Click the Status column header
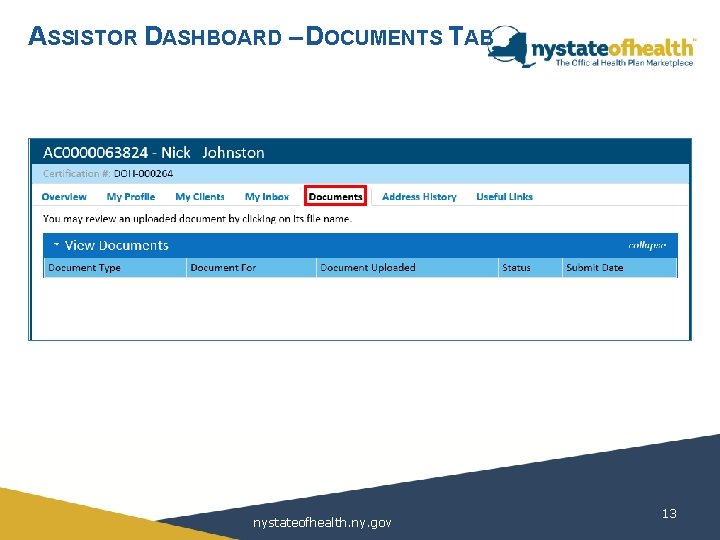 530,268
